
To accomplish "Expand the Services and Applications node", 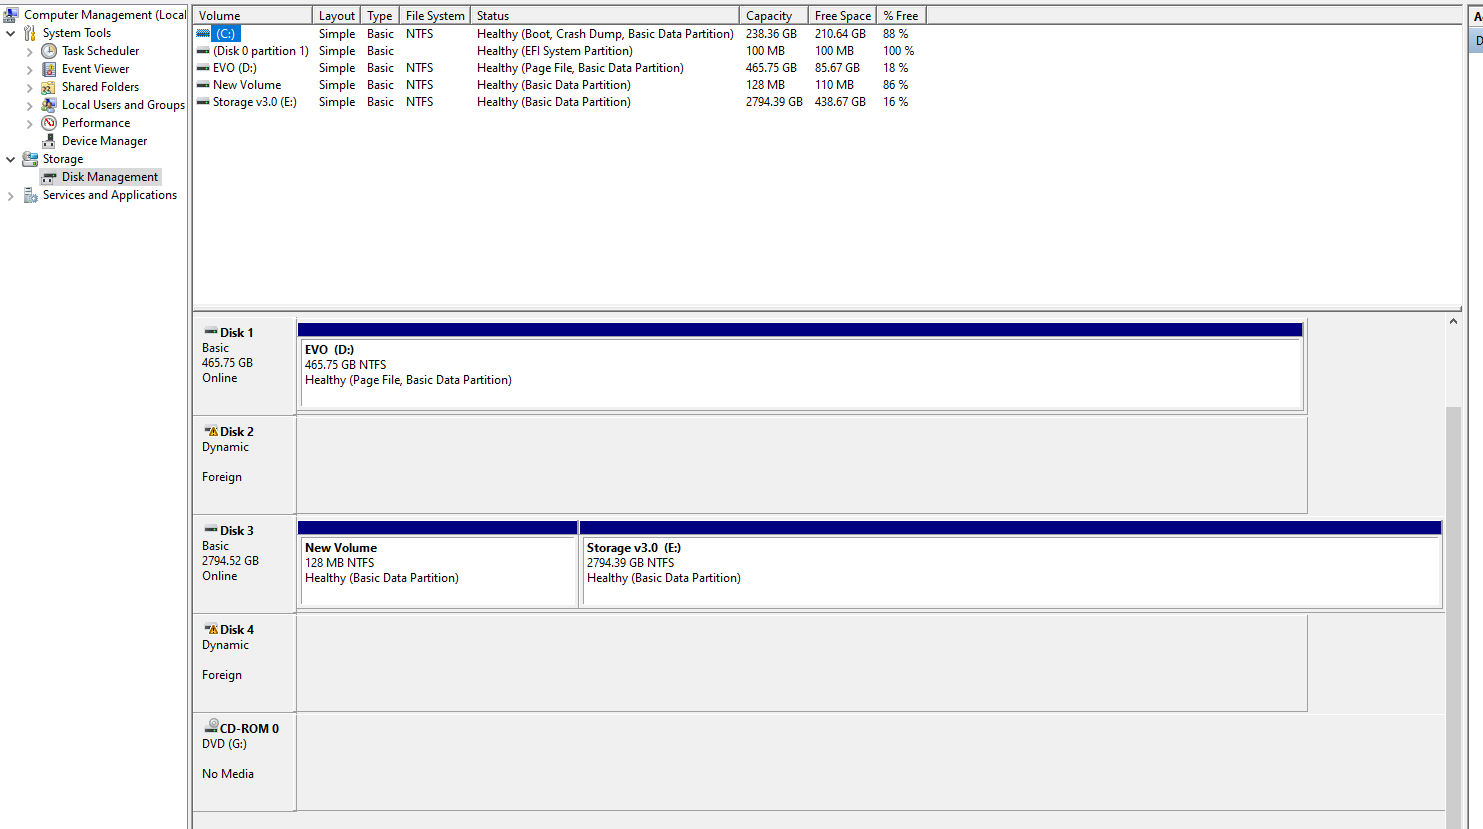I will (11, 195).
